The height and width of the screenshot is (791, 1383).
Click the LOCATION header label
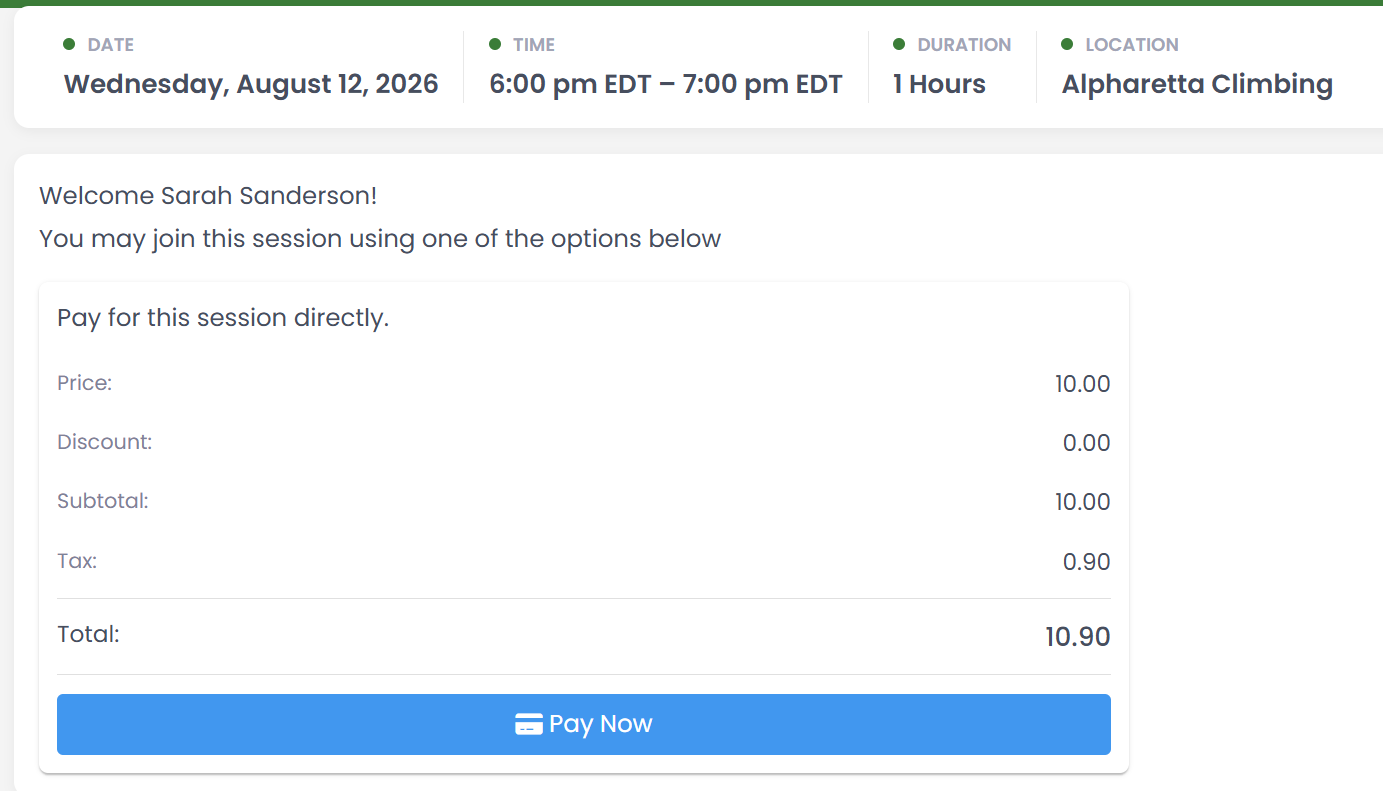(1132, 44)
